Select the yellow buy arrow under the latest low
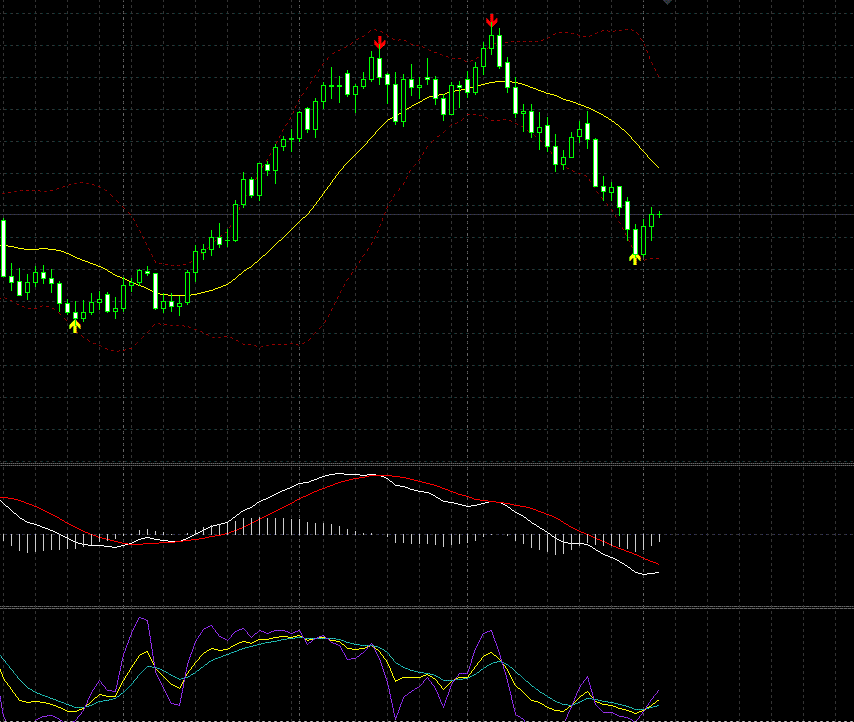Screen dimensions: 854x722 pos(635,259)
